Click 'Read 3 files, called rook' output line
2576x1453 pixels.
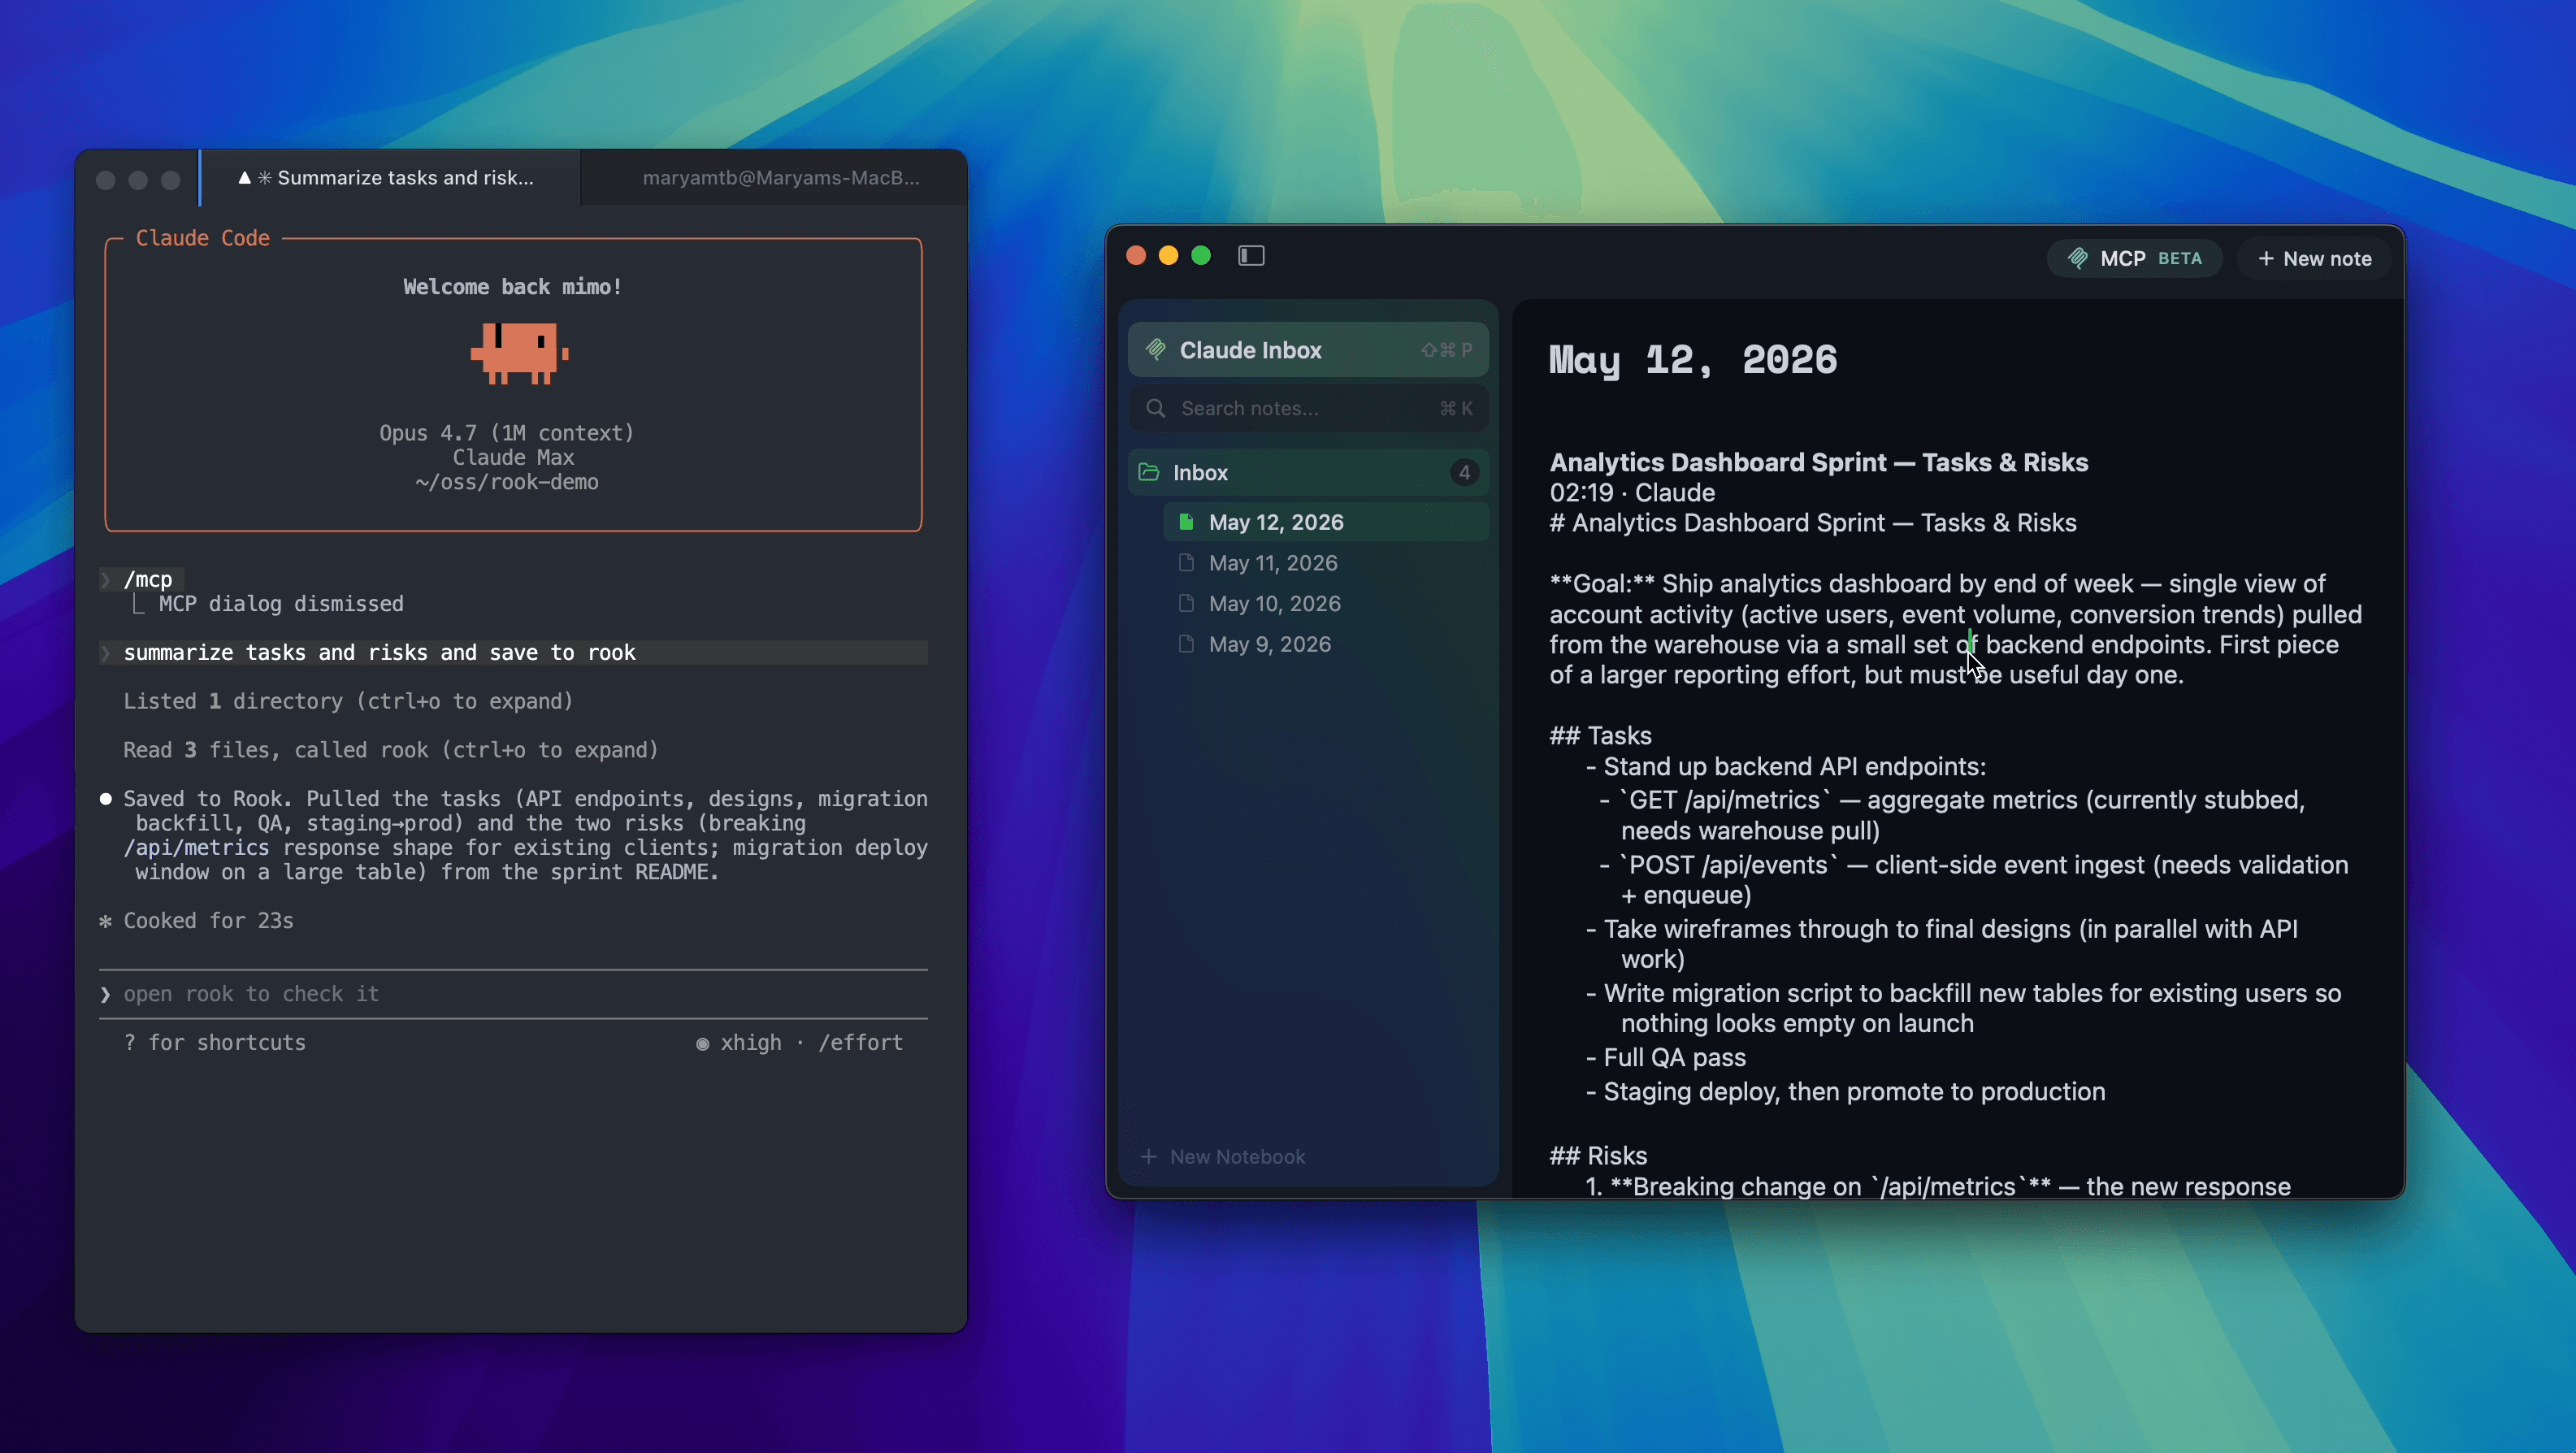coord(391,750)
